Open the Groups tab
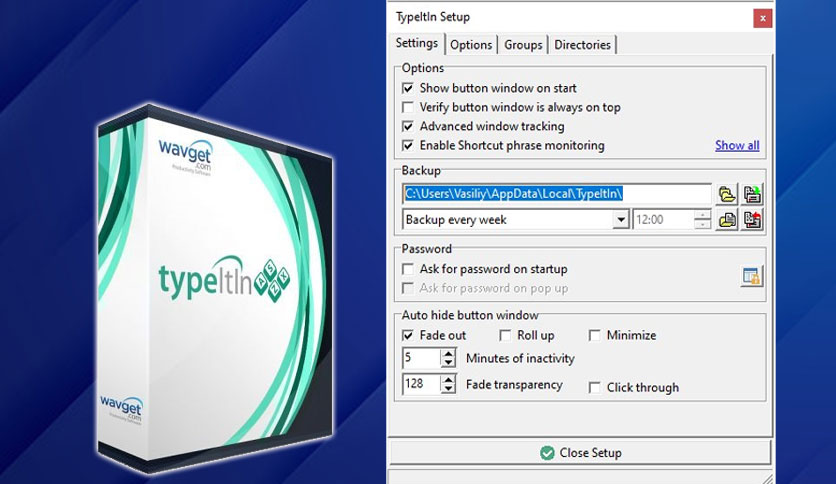Image resolution: width=836 pixels, height=484 pixels. [x=523, y=45]
